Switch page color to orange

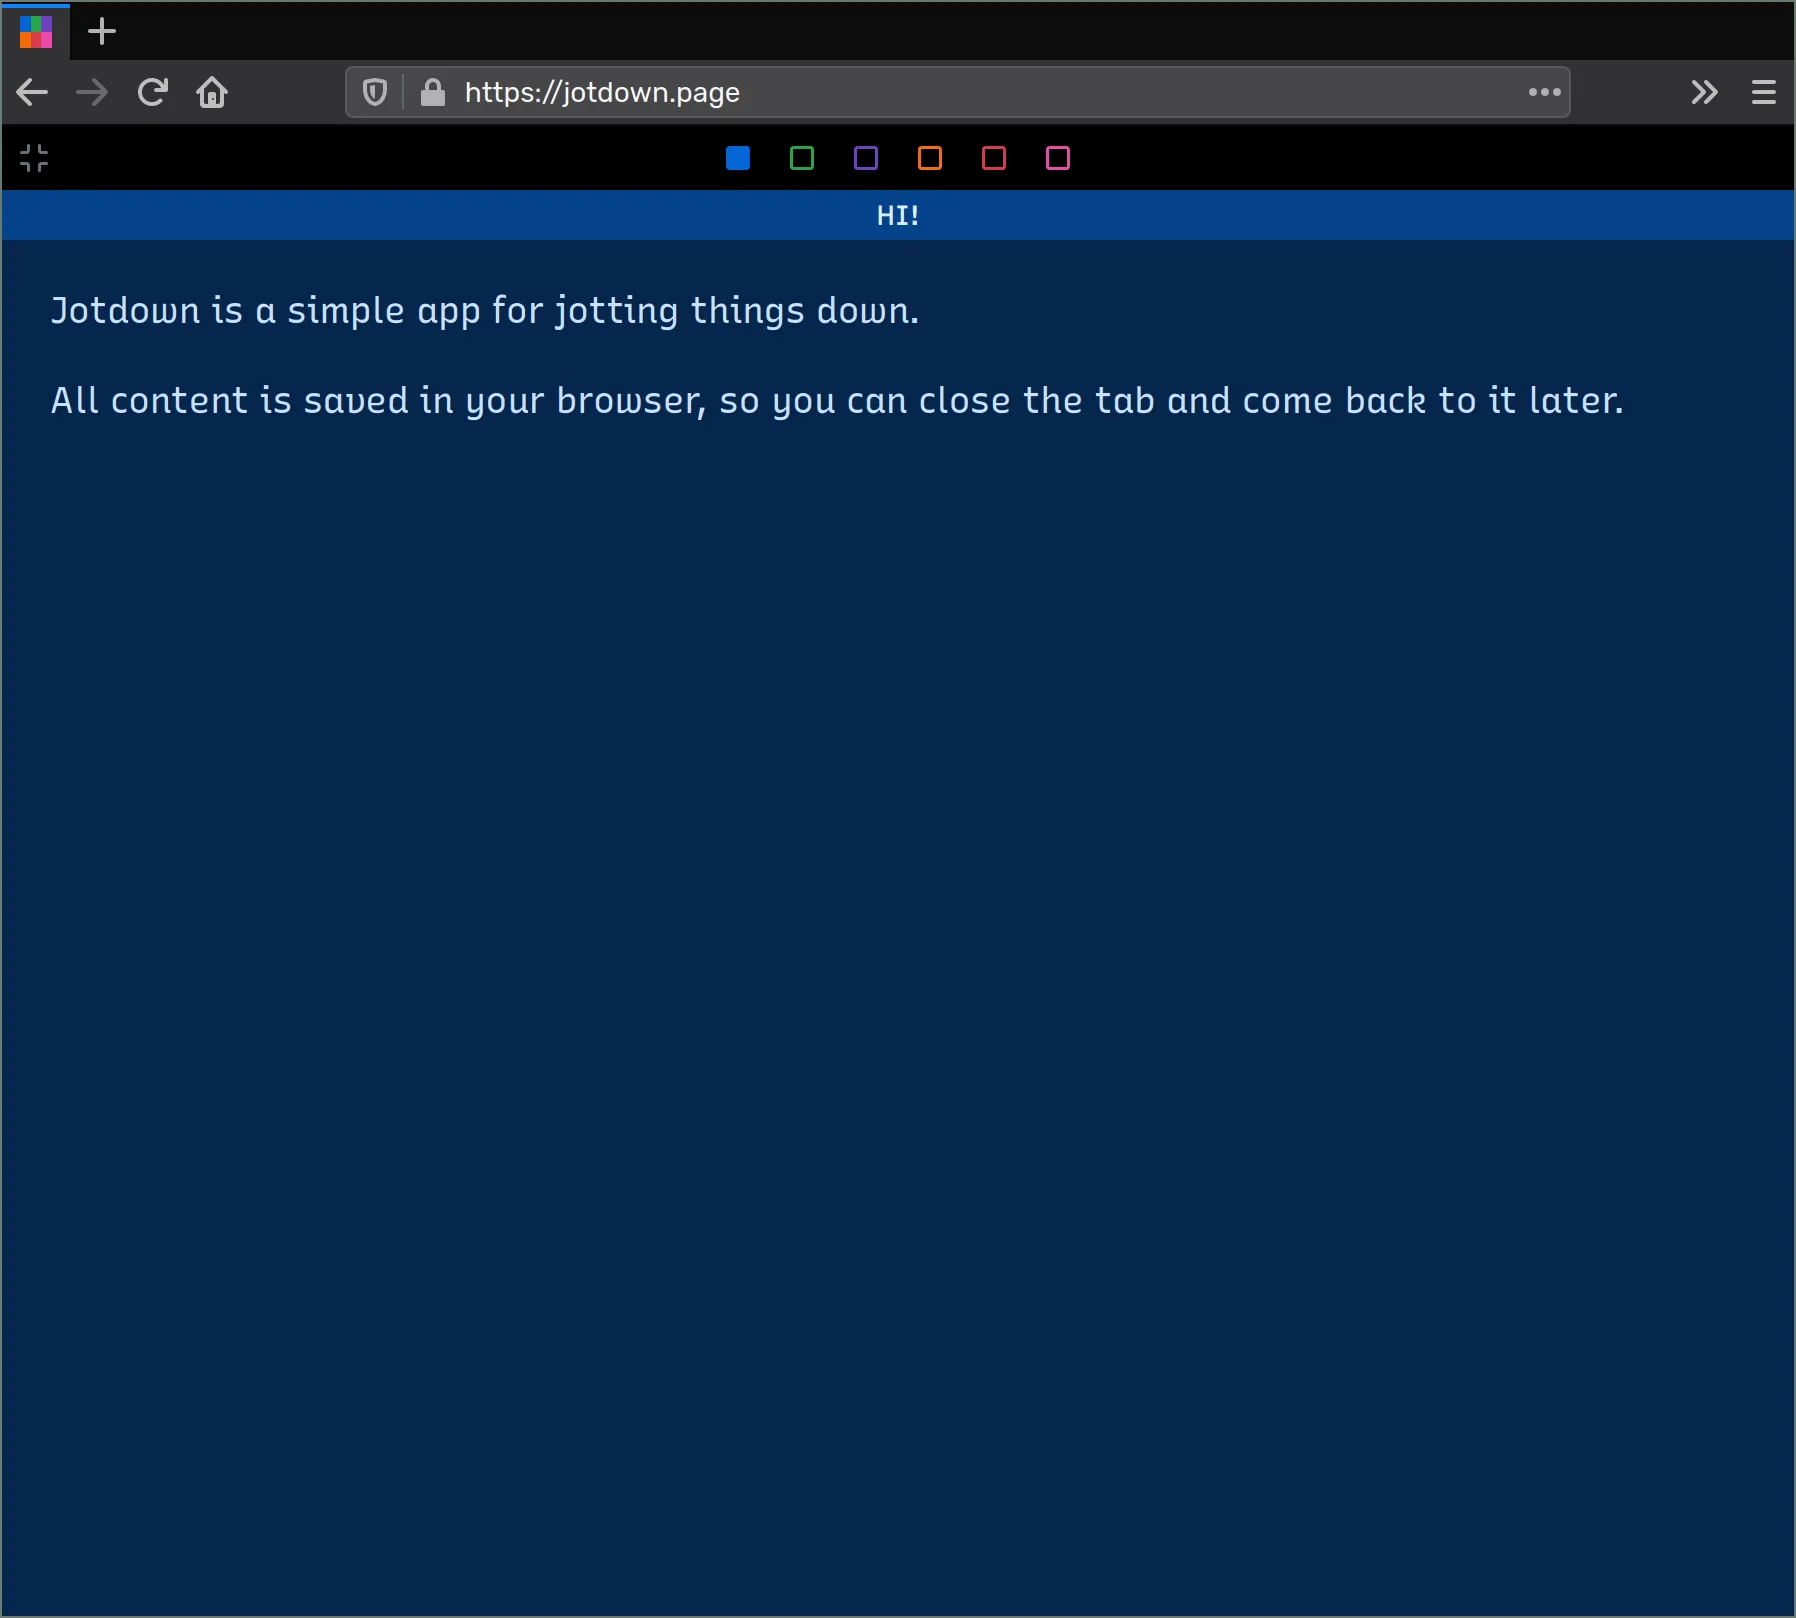coord(929,158)
